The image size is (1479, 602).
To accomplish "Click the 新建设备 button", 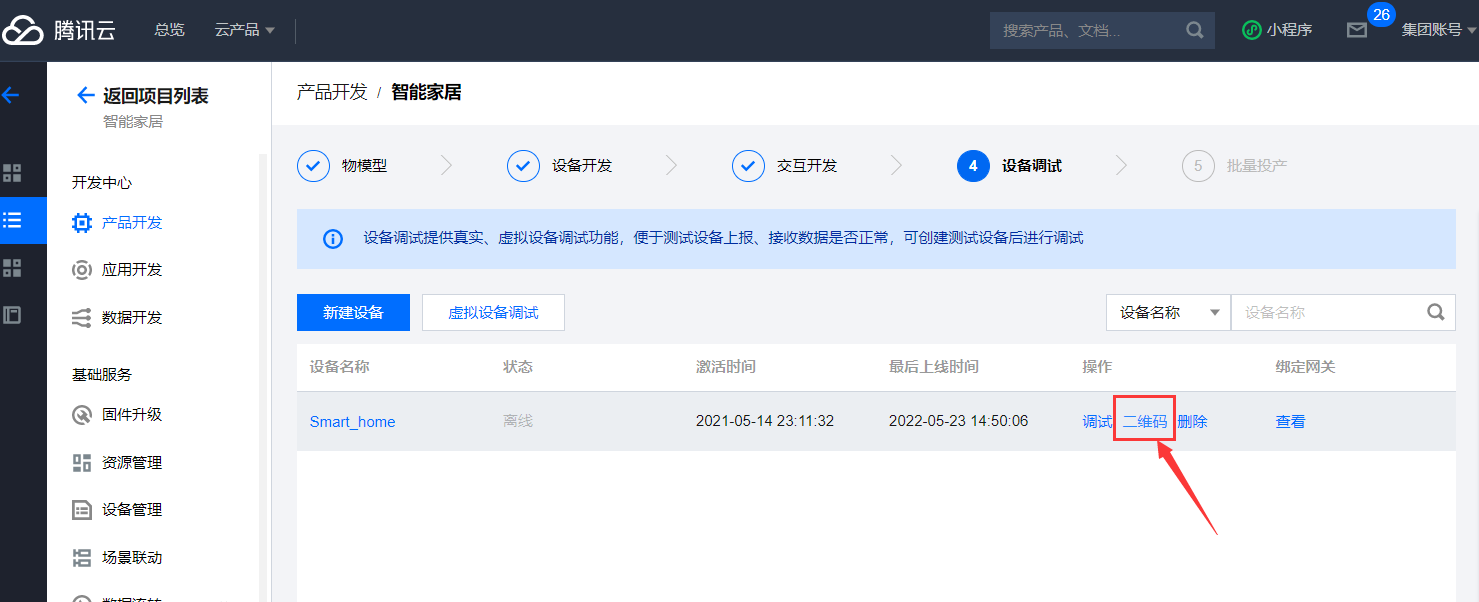I will 353,312.
